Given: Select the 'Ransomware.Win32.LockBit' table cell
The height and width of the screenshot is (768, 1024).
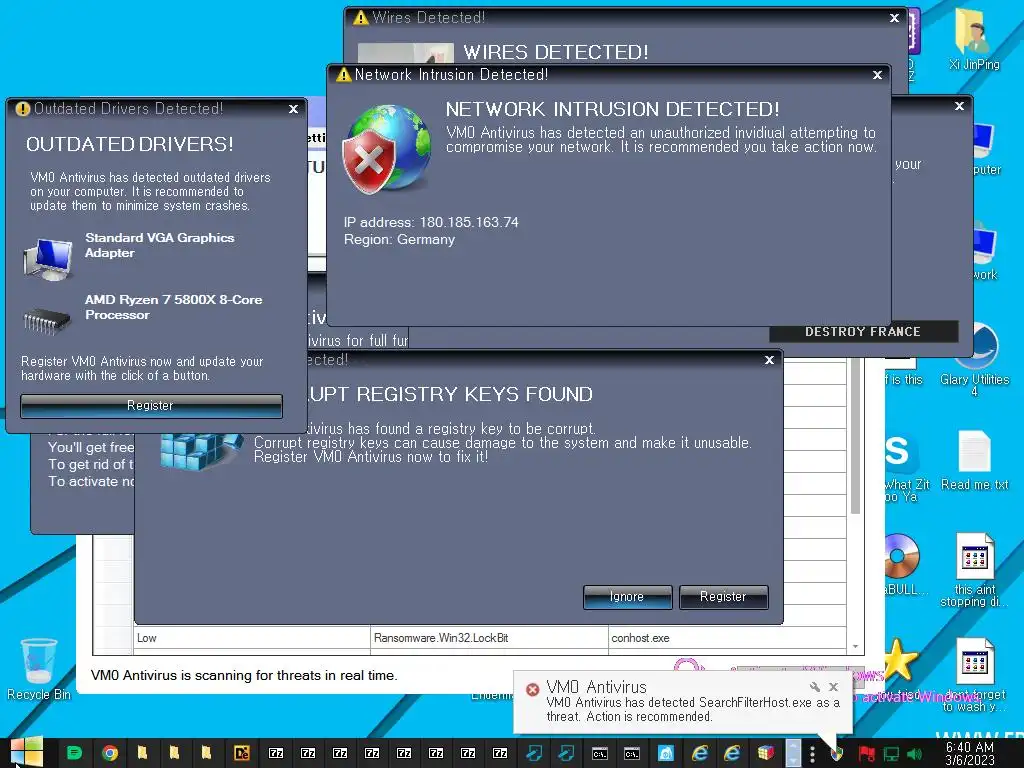Looking at the screenshot, I should (x=489, y=638).
